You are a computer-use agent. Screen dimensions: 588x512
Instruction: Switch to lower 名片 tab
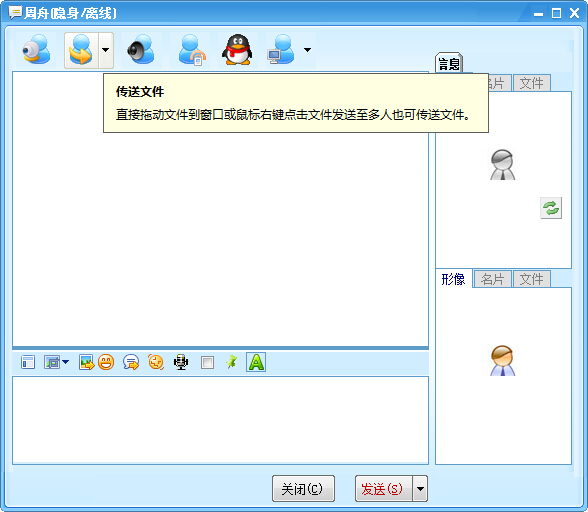(492, 279)
